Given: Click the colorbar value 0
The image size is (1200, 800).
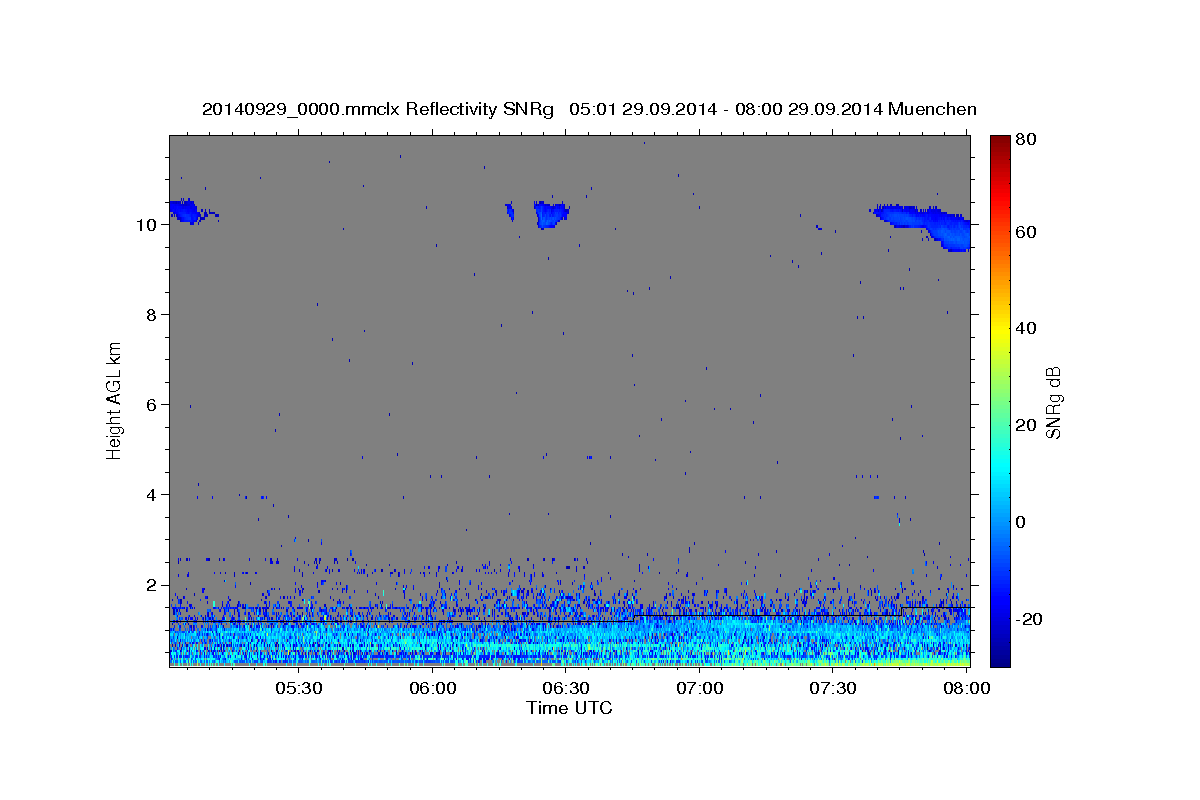Looking at the screenshot, I should click(x=1022, y=522).
